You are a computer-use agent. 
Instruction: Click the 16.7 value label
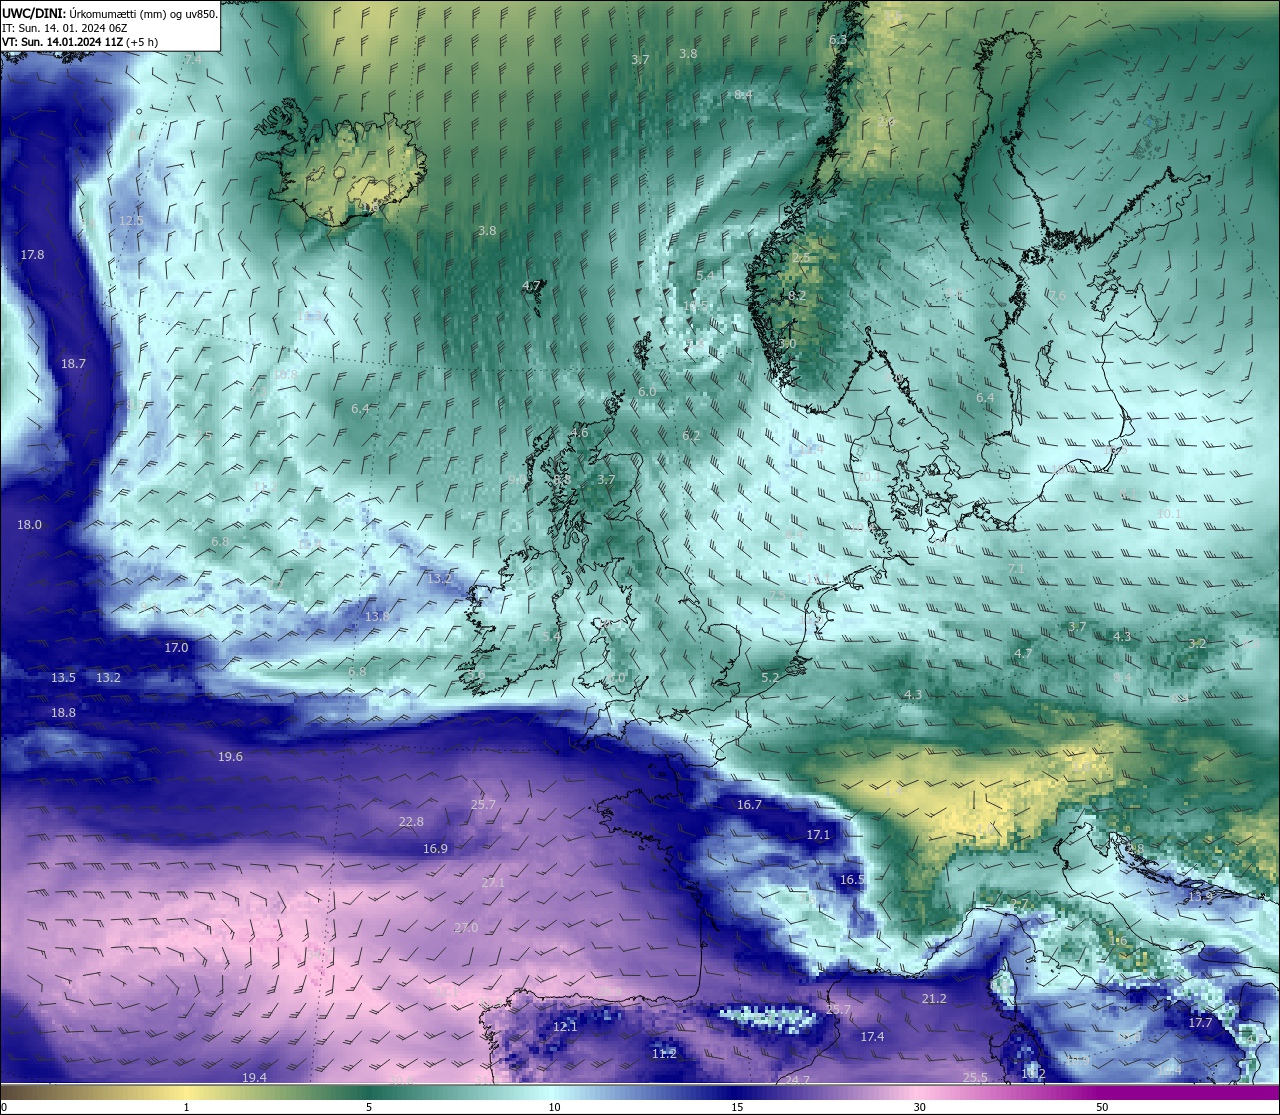tap(749, 805)
